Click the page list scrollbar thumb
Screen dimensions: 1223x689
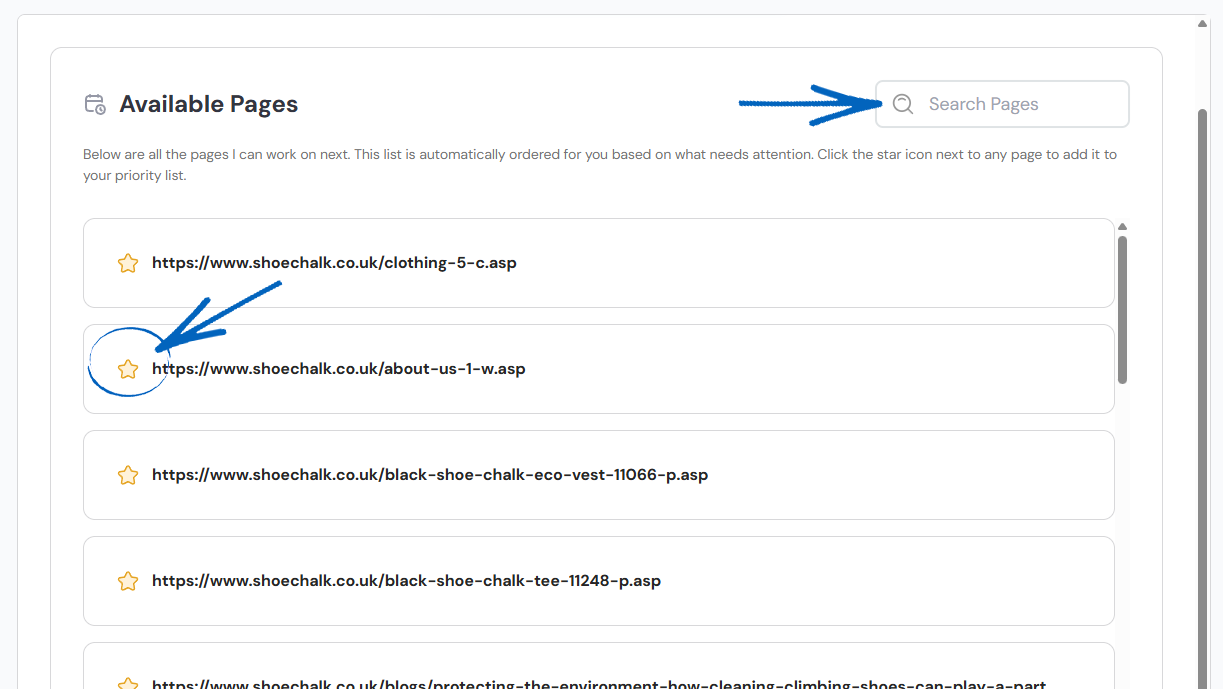tap(1122, 309)
